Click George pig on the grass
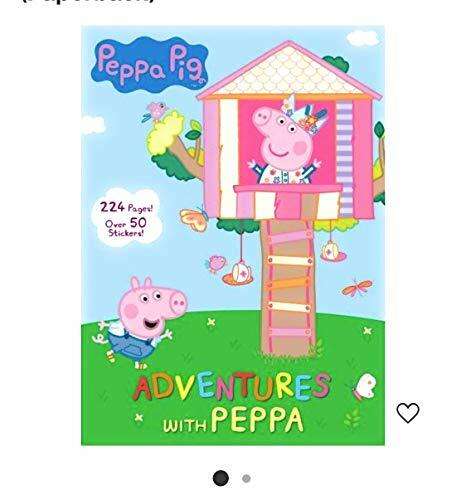466x500 pixels. point(141,323)
